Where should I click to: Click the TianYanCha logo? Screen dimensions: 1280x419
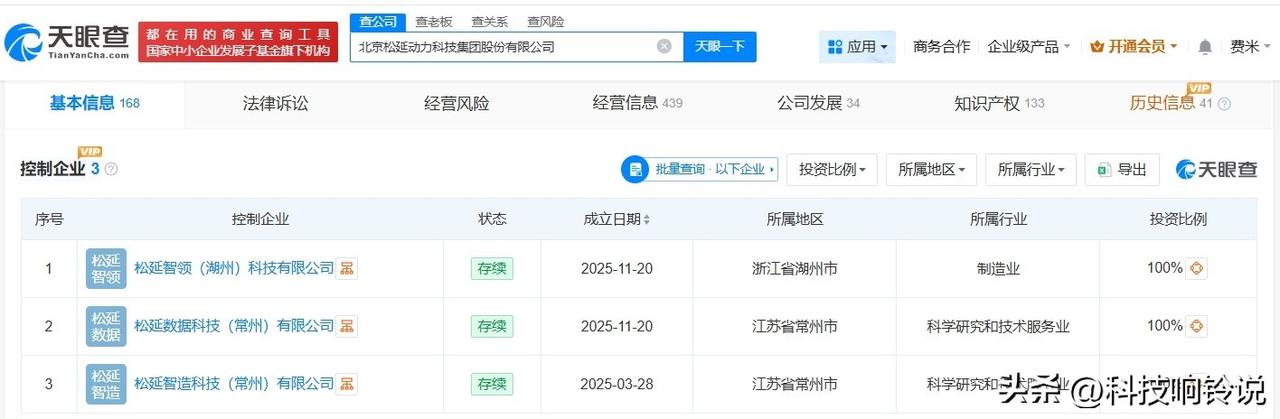coord(67,42)
